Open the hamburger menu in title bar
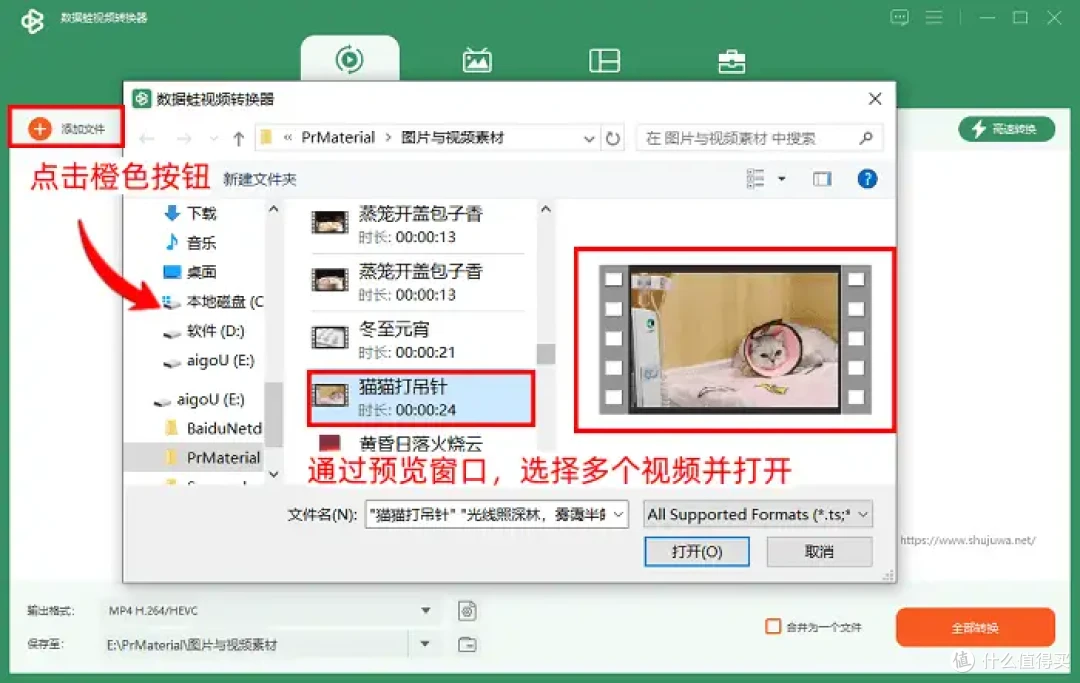The width and height of the screenshot is (1080, 683). pos(934,17)
